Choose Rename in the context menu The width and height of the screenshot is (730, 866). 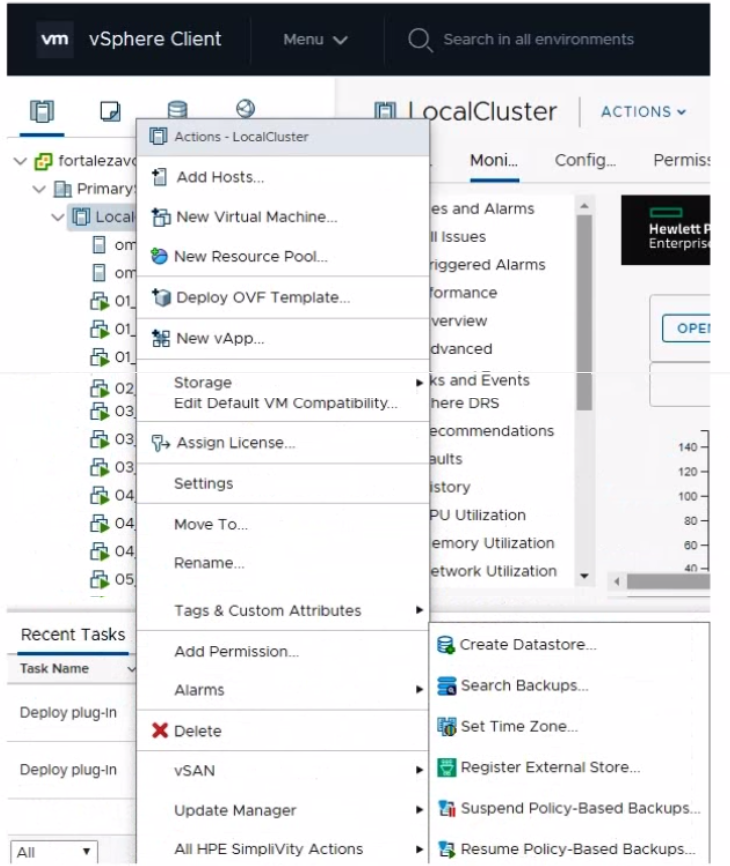point(282,563)
